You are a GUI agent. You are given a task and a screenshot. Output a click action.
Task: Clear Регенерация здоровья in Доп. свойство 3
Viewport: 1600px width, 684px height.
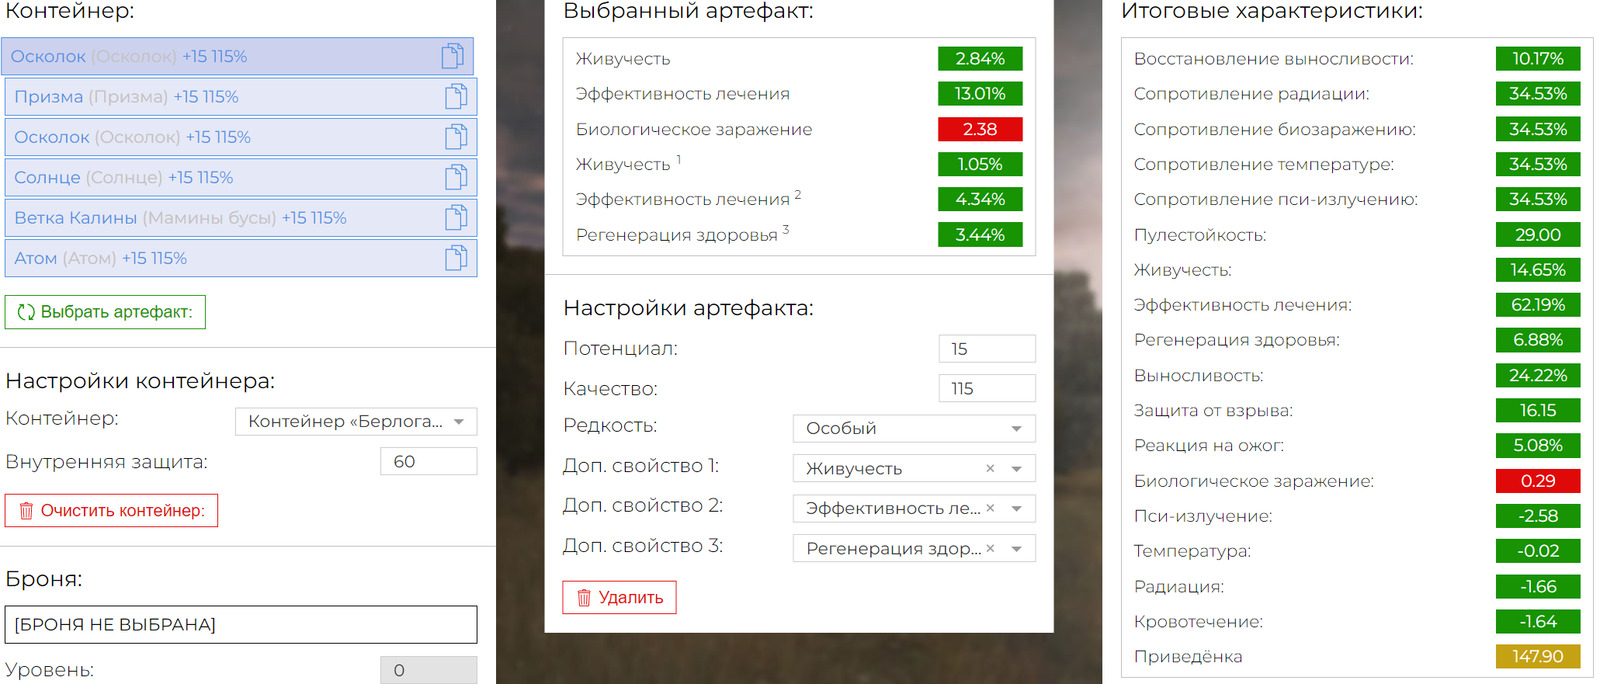(x=990, y=548)
